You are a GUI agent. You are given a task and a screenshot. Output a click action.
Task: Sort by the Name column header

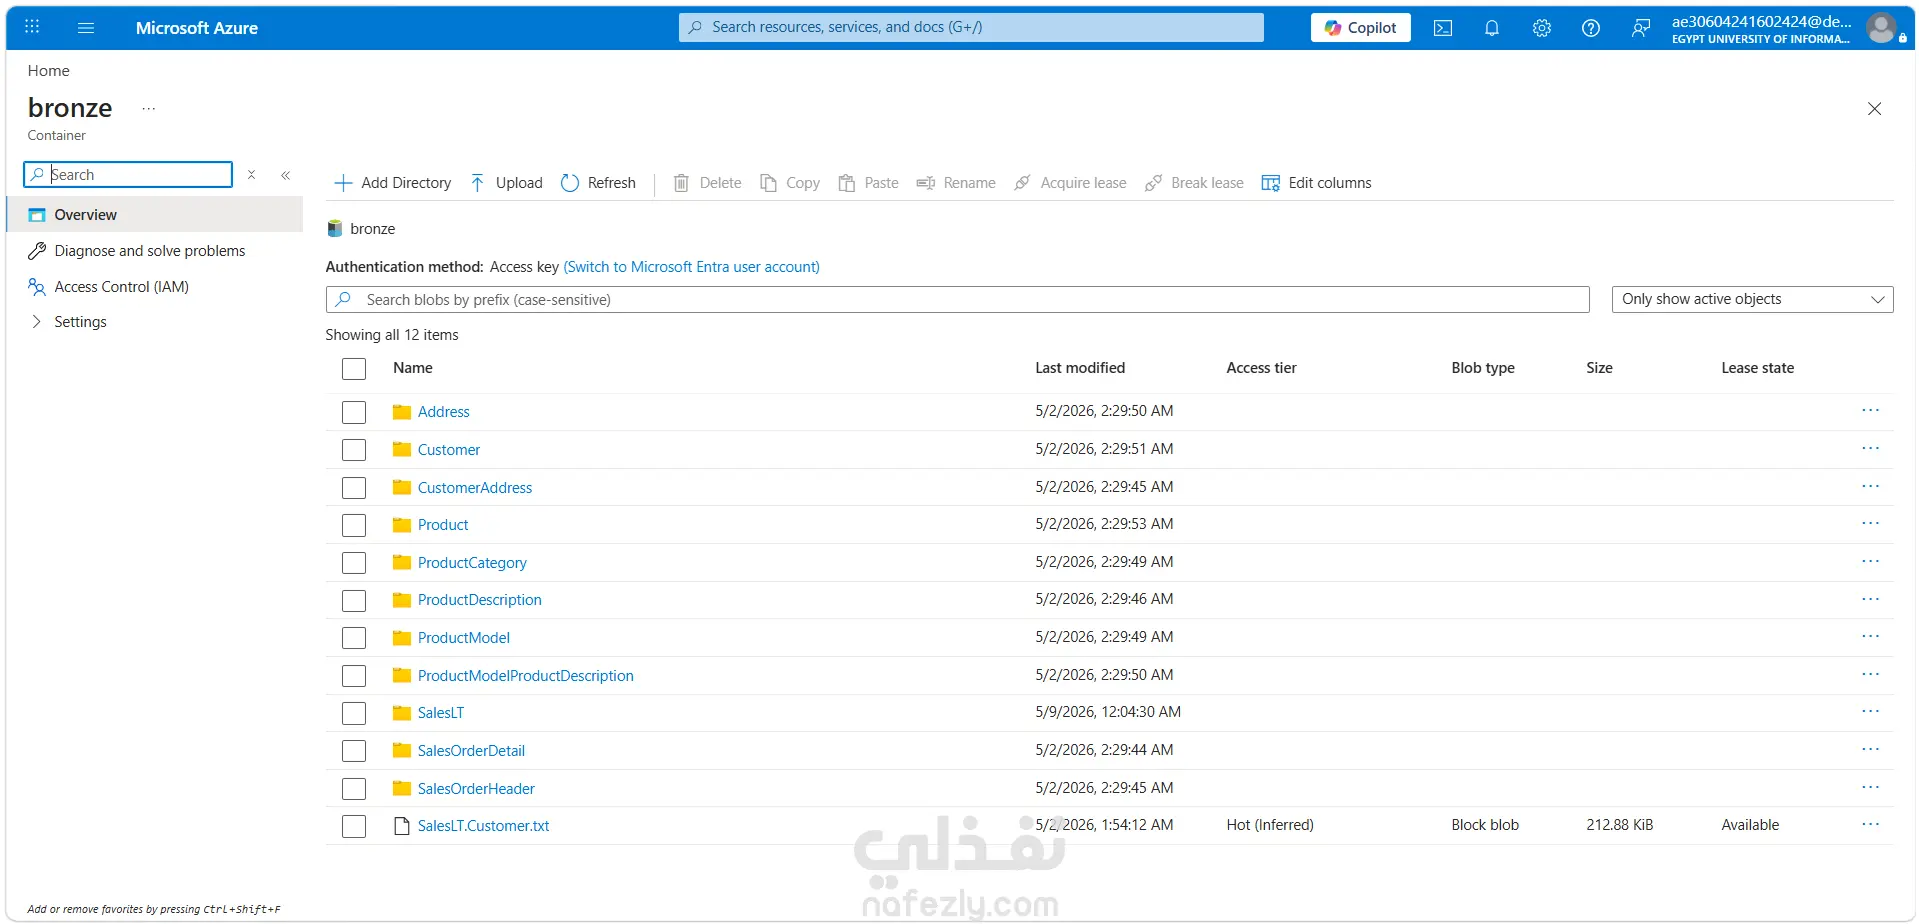[413, 368]
